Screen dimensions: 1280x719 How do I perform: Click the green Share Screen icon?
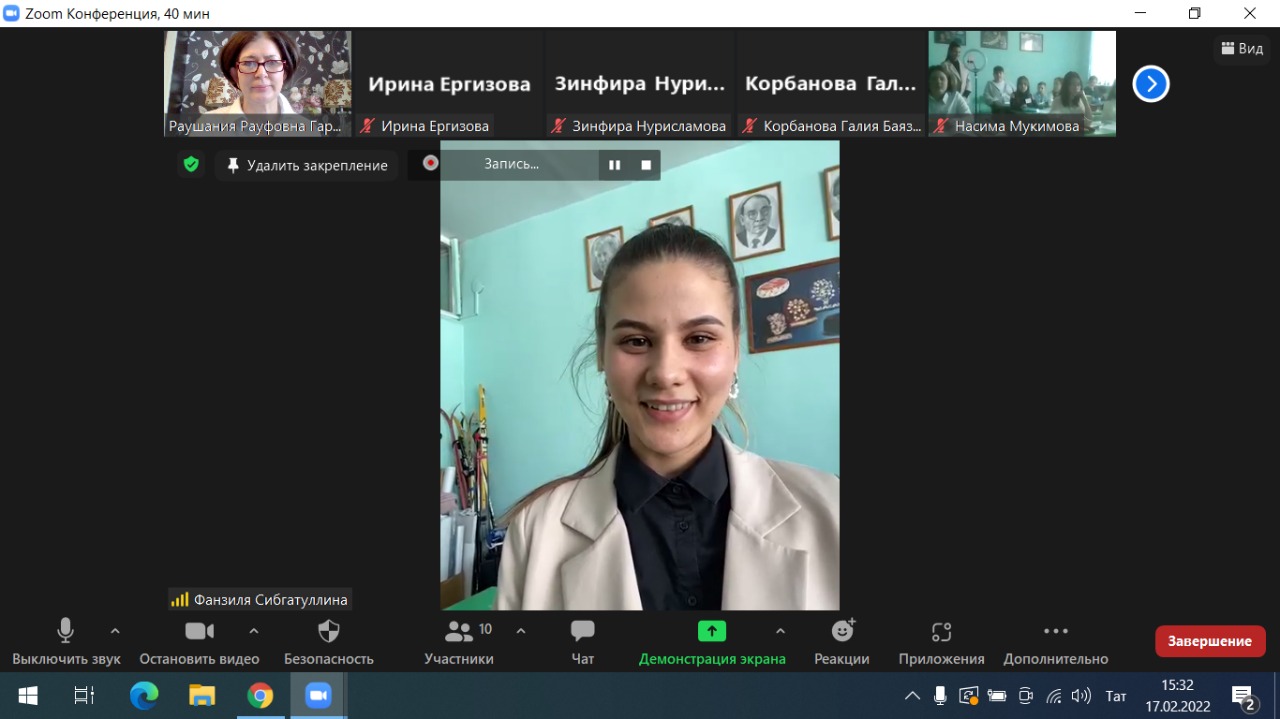coord(711,631)
